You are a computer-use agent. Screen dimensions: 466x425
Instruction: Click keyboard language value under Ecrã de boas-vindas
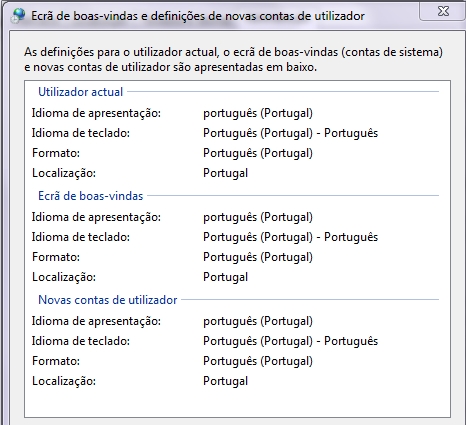(x=290, y=237)
